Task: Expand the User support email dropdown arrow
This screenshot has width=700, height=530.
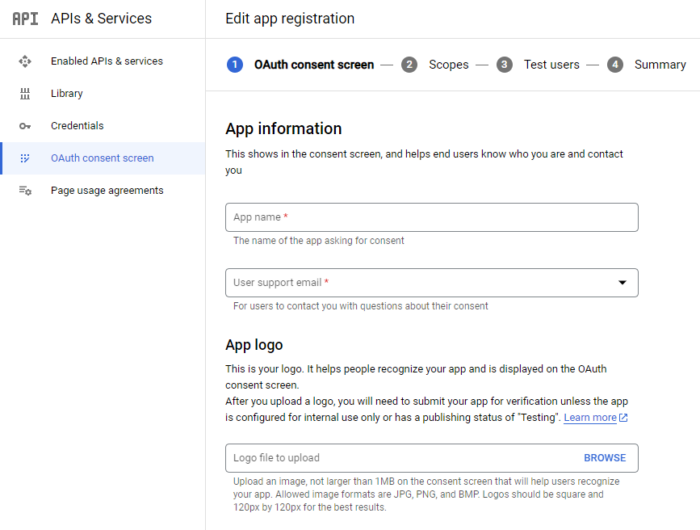Action: pyautogui.click(x=622, y=283)
